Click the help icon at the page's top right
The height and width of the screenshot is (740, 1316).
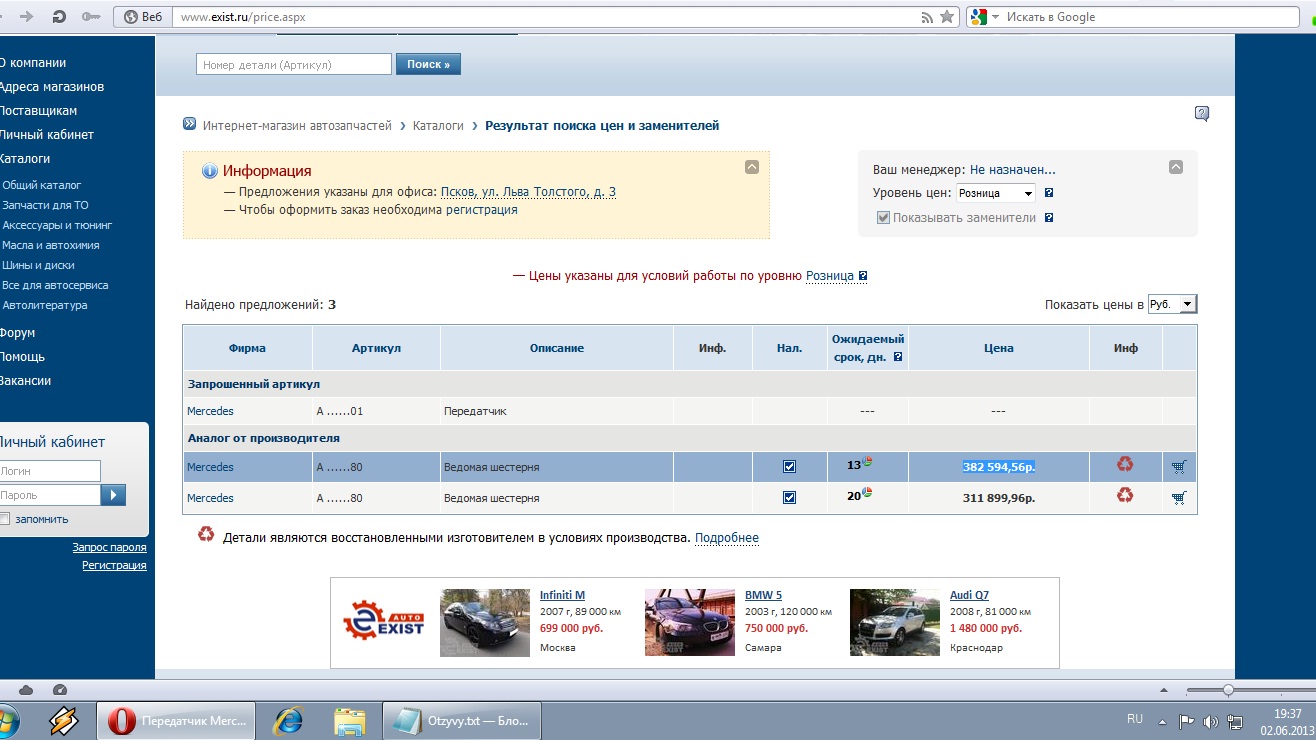(x=1202, y=113)
